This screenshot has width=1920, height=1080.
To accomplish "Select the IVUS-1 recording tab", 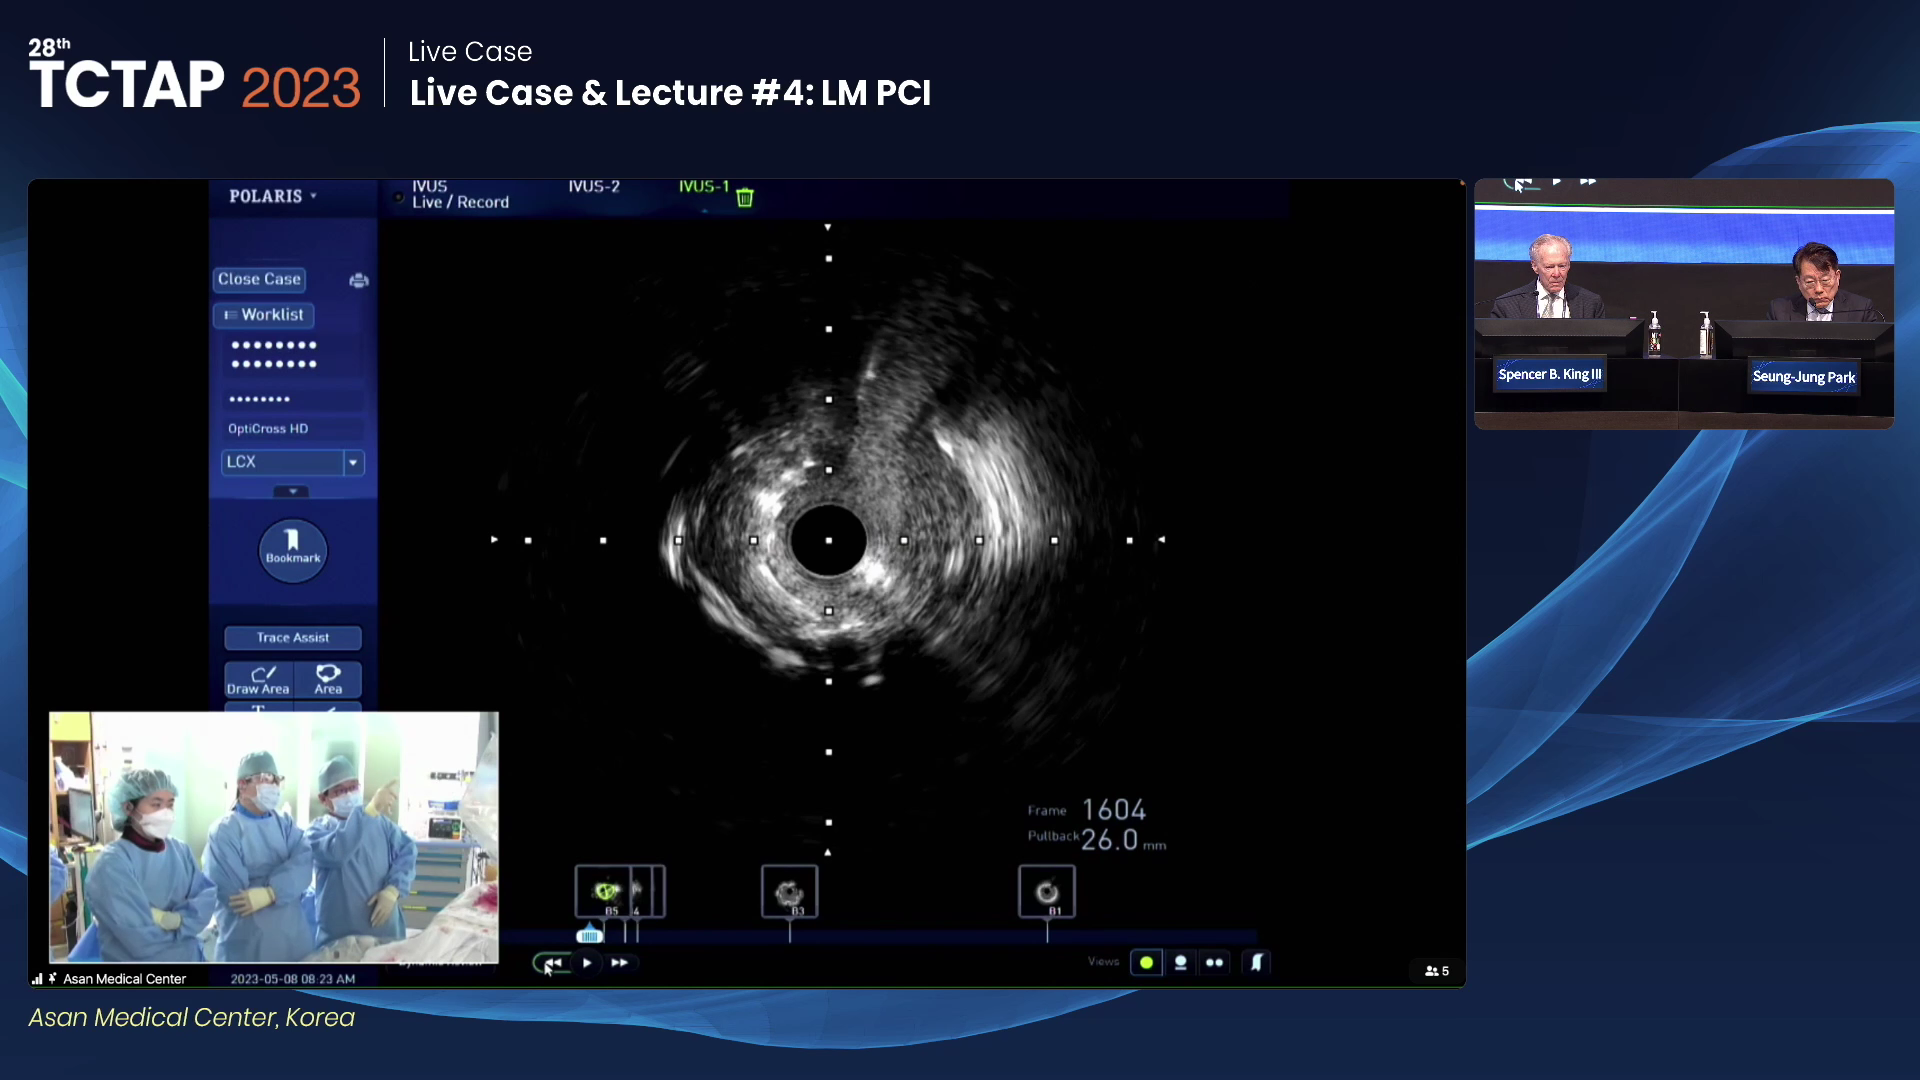I will click(x=704, y=187).
